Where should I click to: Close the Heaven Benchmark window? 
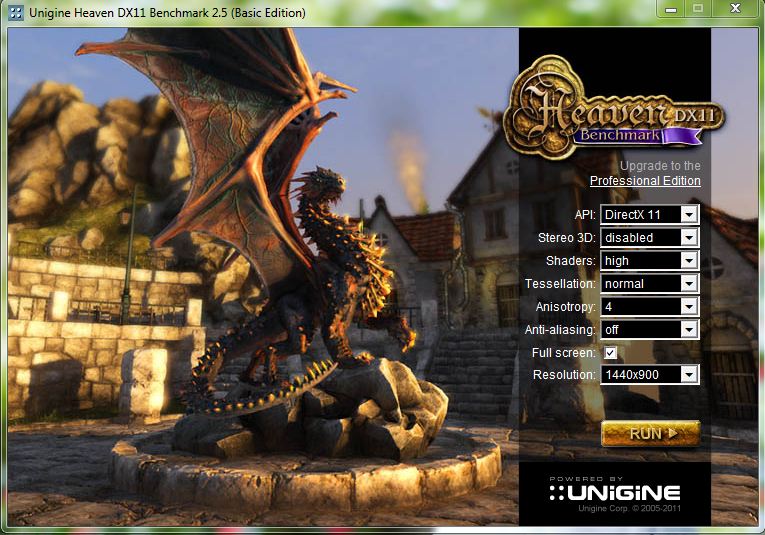tap(736, 8)
